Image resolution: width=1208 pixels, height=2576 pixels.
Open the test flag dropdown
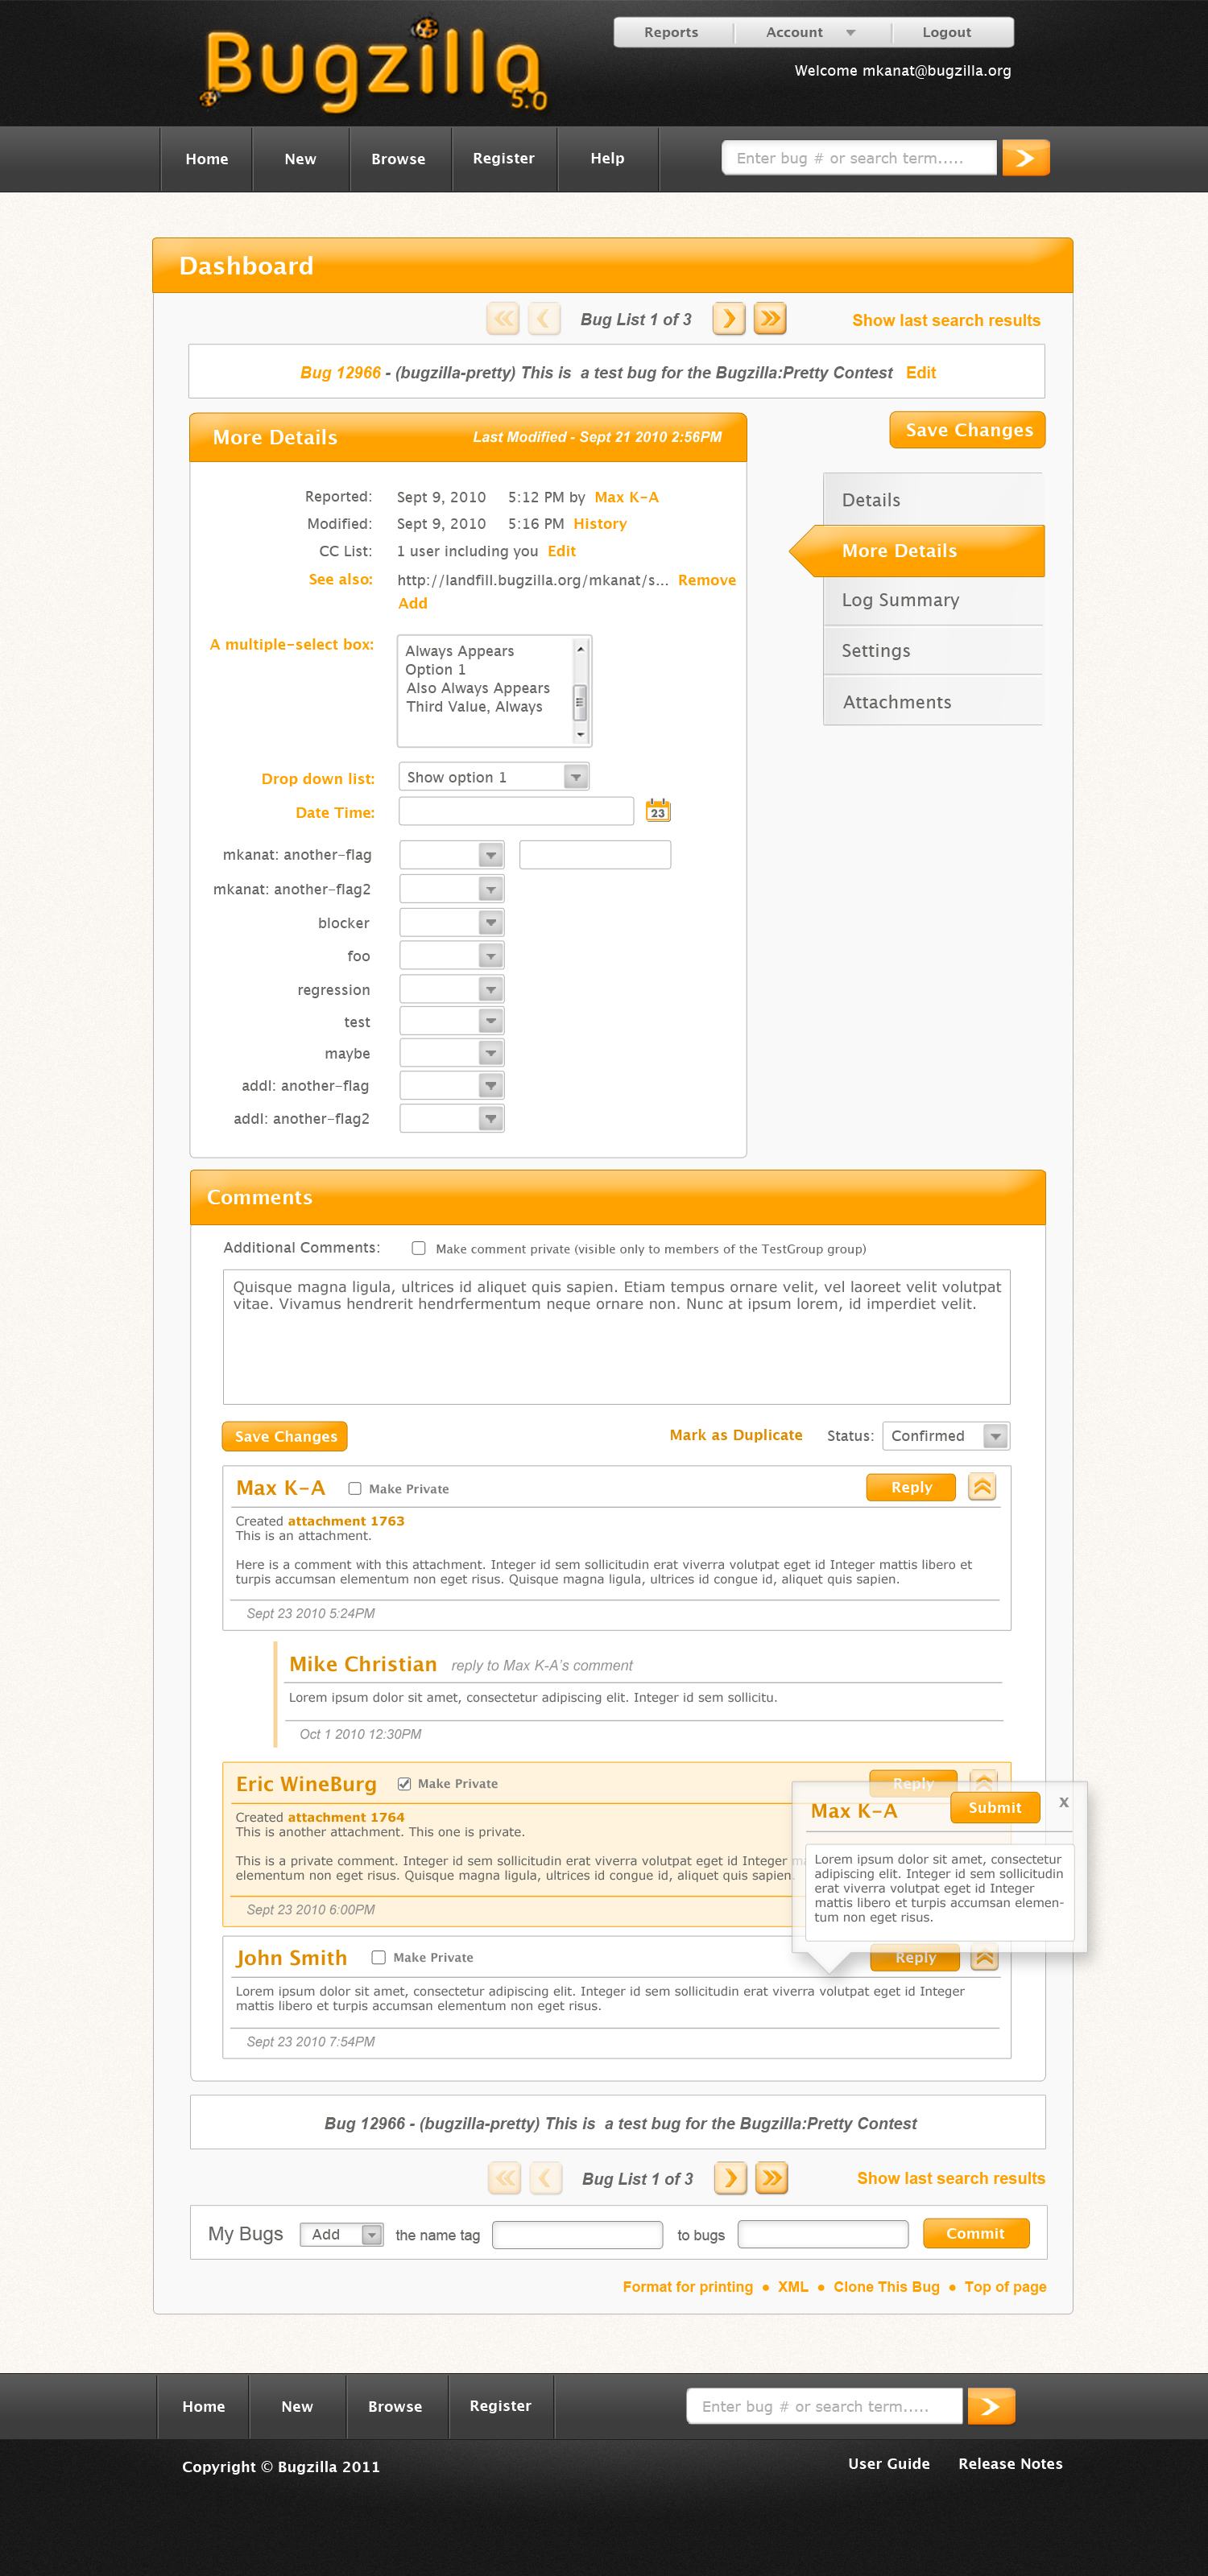tap(452, 1021)
